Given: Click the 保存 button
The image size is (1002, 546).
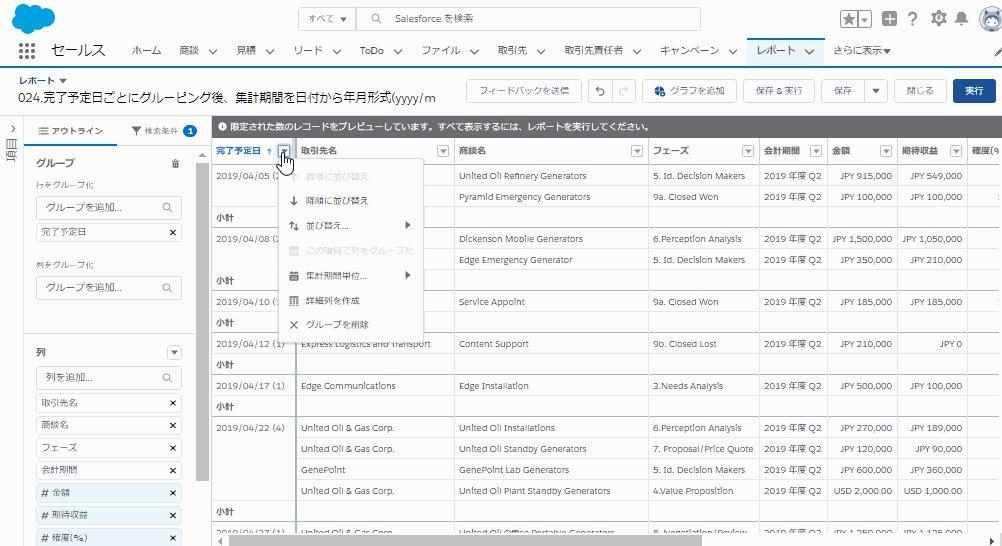Looking at the screenshot, I should [x=843, y=91].
